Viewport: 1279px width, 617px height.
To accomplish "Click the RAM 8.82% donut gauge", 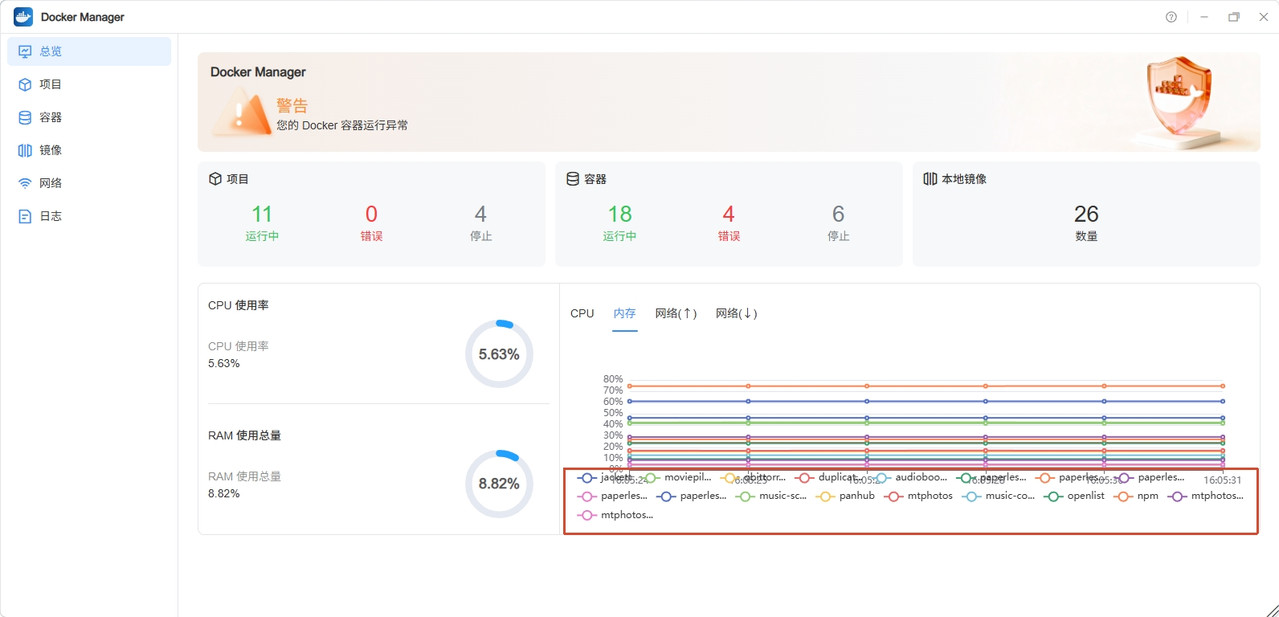I will click(499, 484).
